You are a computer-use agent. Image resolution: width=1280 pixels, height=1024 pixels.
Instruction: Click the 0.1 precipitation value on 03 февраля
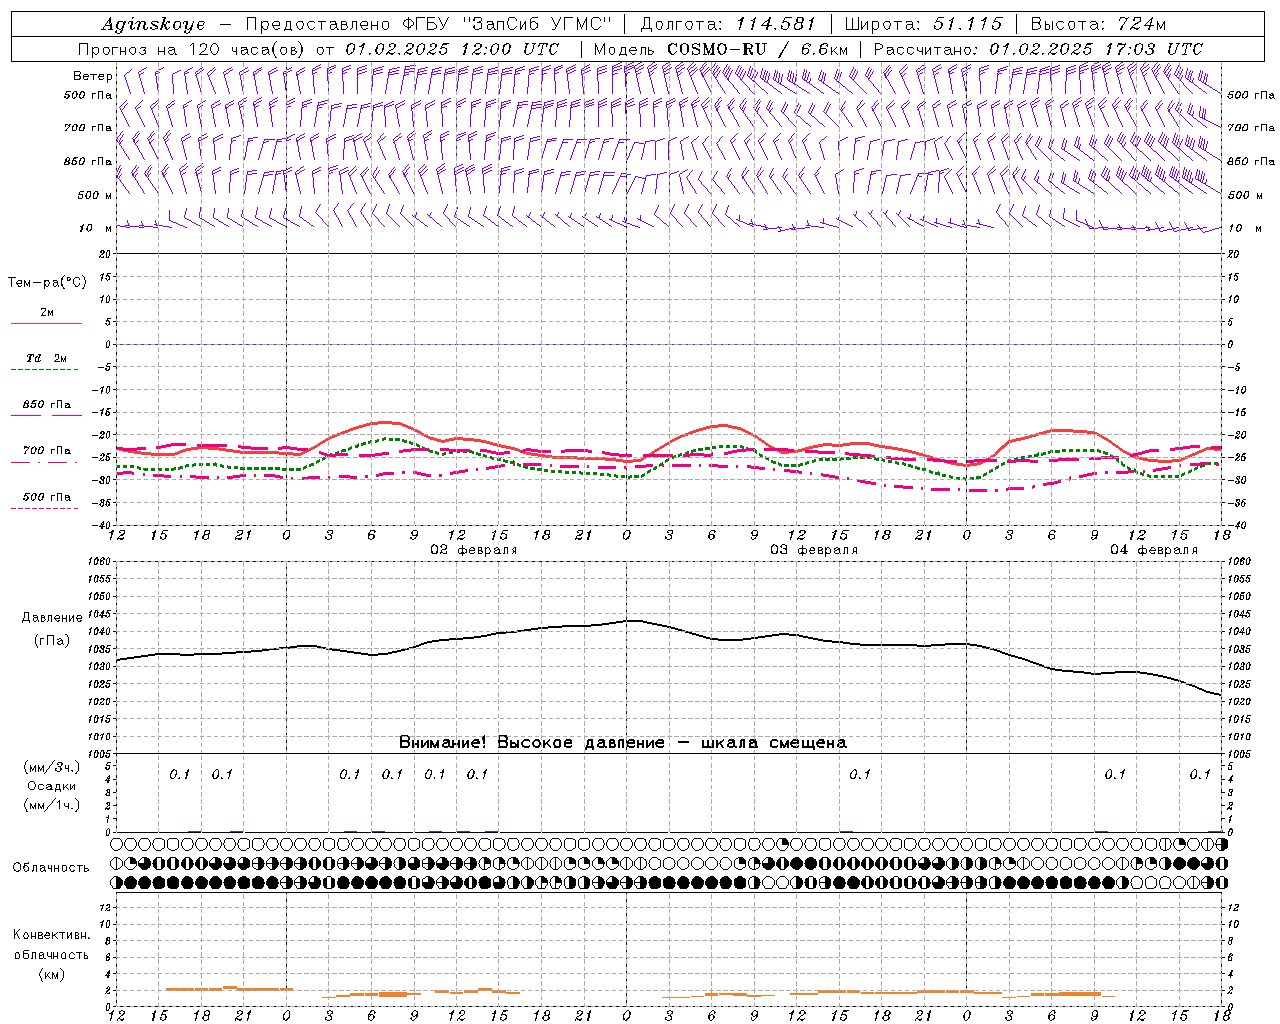coord(860,774)
